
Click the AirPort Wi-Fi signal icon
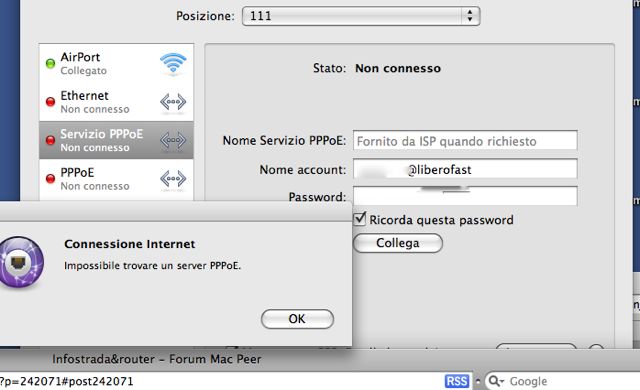click(173, 64)
